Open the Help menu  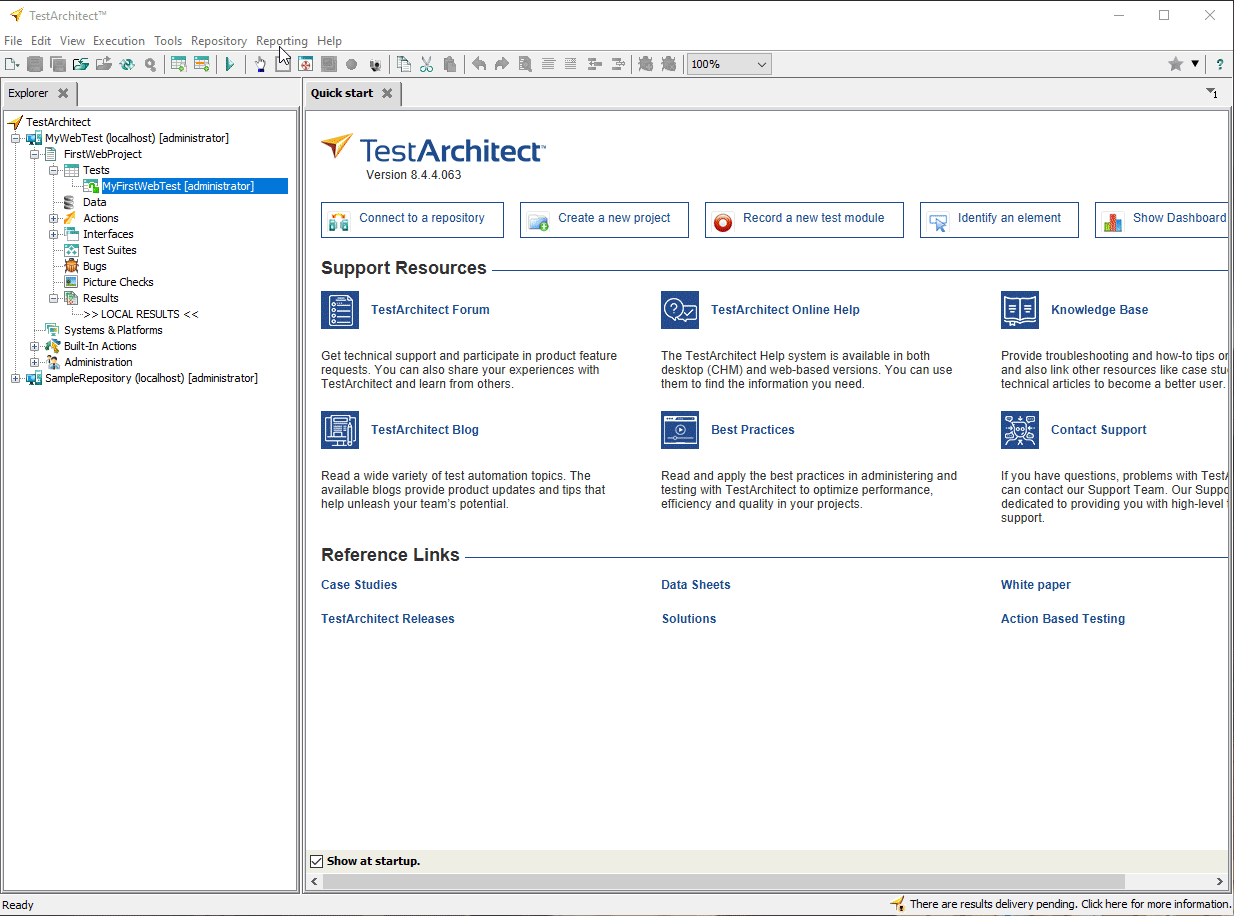pos(329,41)
